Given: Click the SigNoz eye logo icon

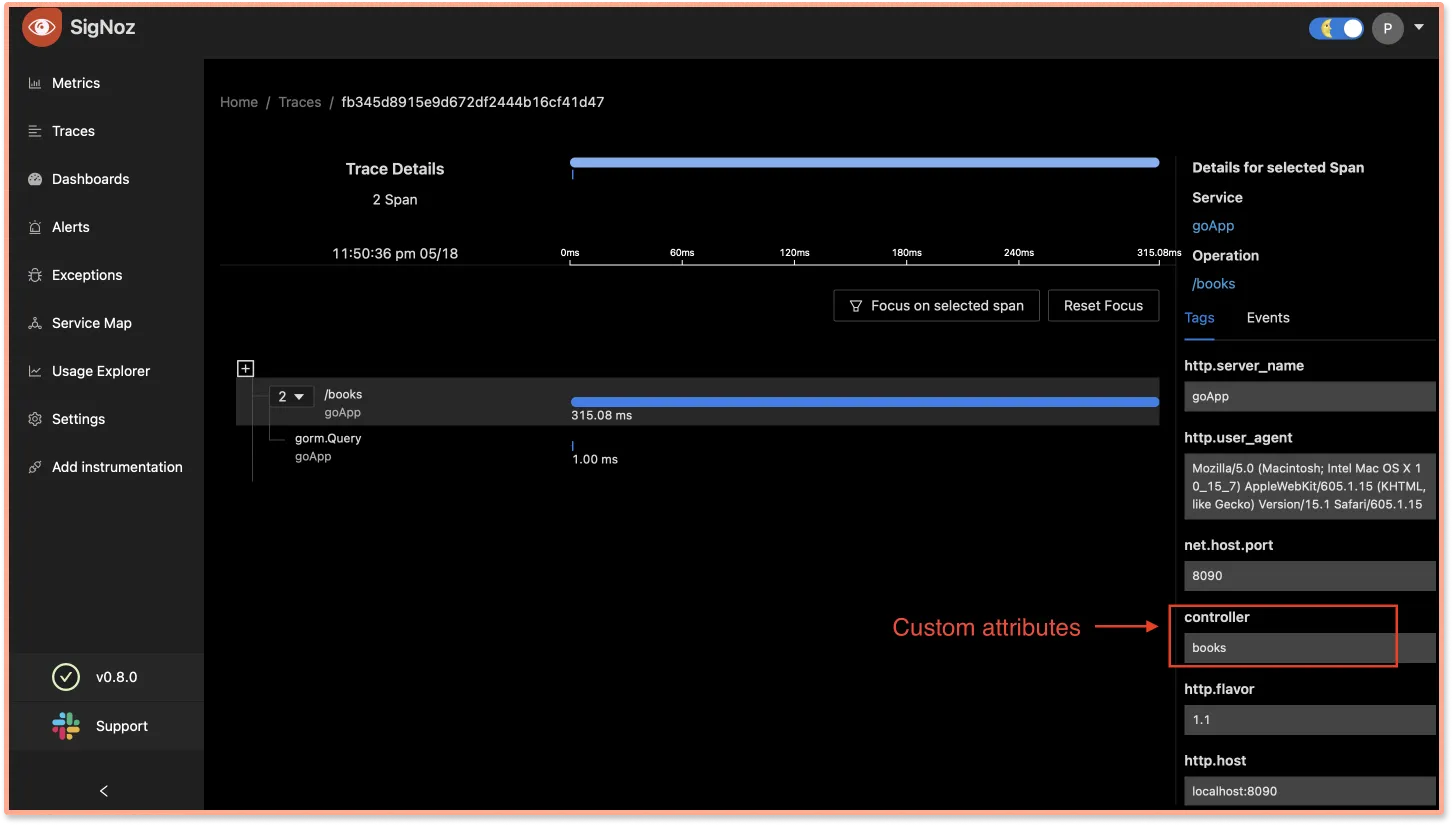Looking at the screenshot, I should click(x=42, y=27).
